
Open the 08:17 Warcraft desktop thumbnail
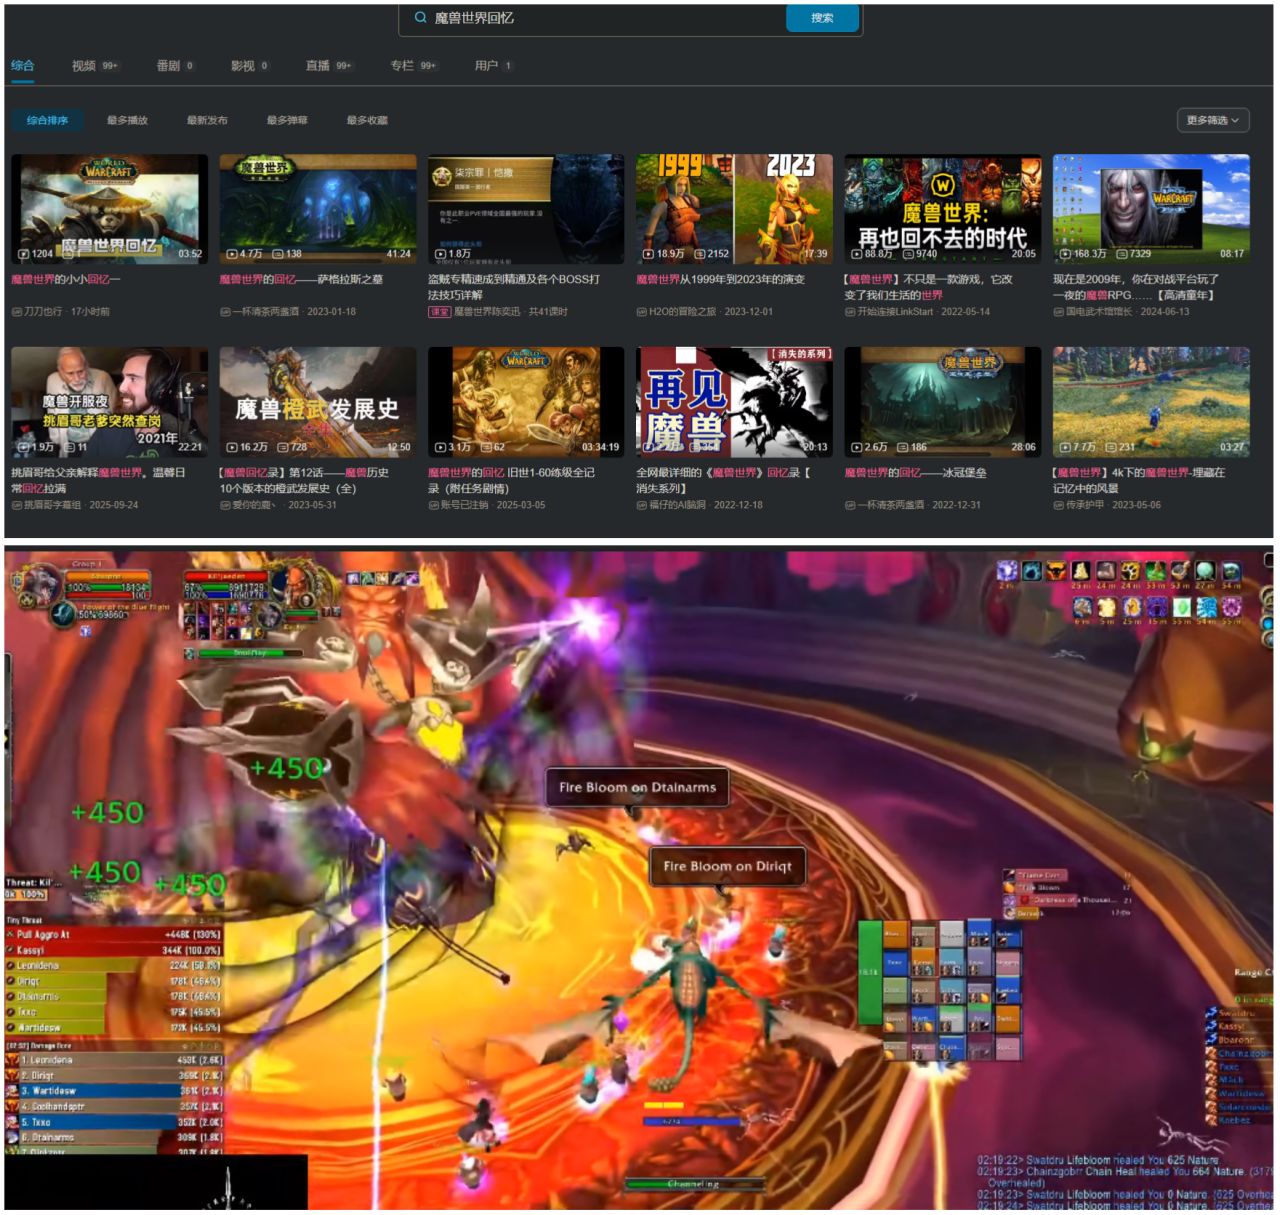[x=1151, y=208]
